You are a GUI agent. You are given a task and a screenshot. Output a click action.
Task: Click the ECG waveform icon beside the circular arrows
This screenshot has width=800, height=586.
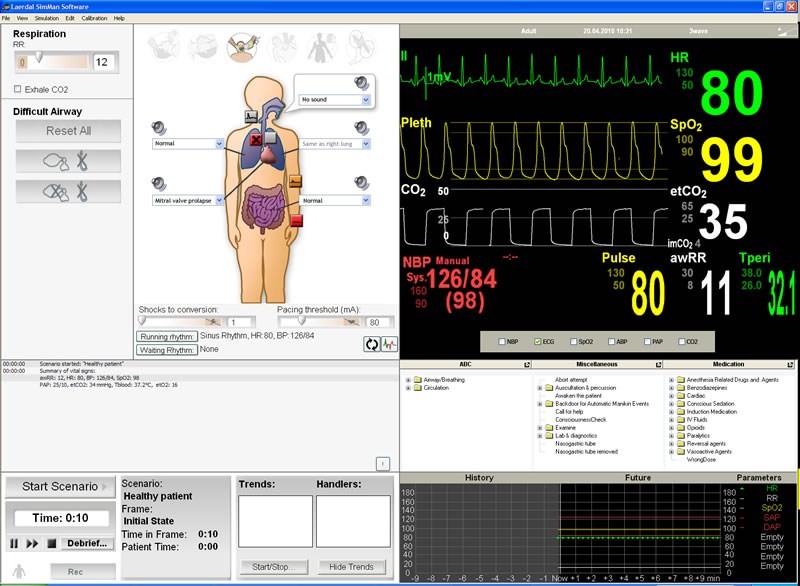click(x=390, y=344)
